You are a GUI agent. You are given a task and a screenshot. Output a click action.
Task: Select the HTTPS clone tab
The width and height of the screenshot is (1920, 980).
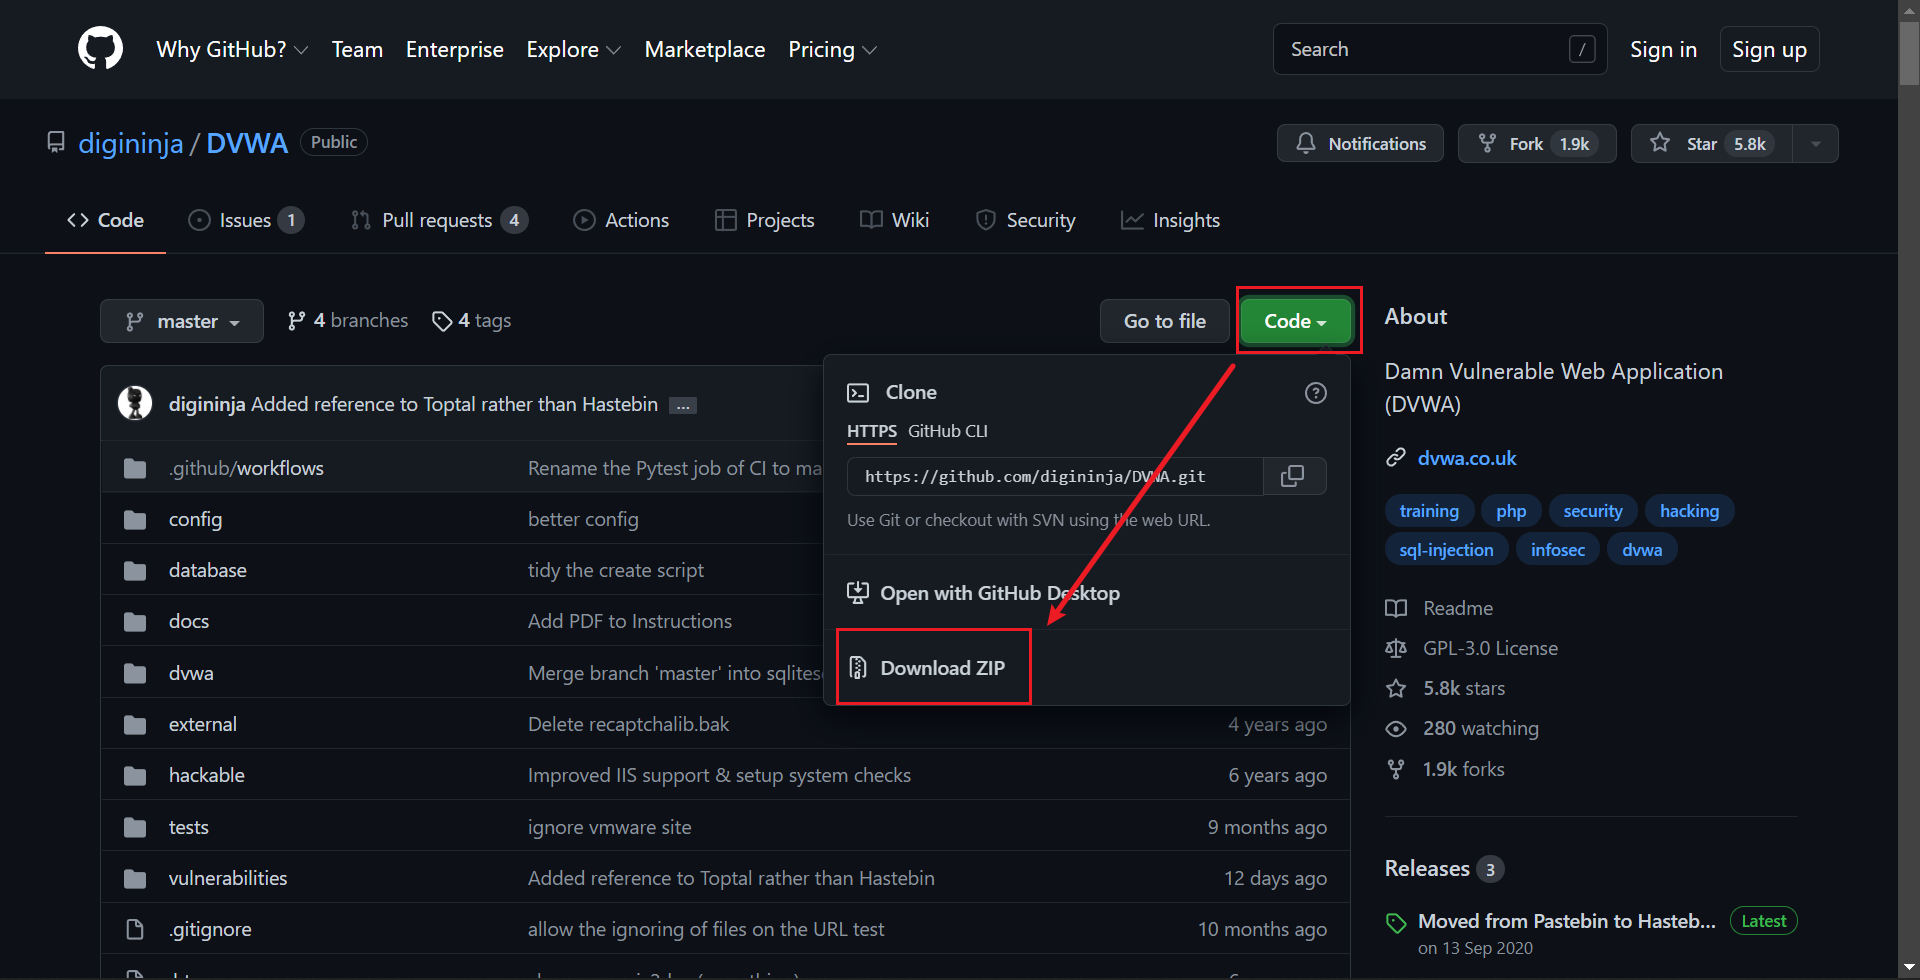(872, 431)
